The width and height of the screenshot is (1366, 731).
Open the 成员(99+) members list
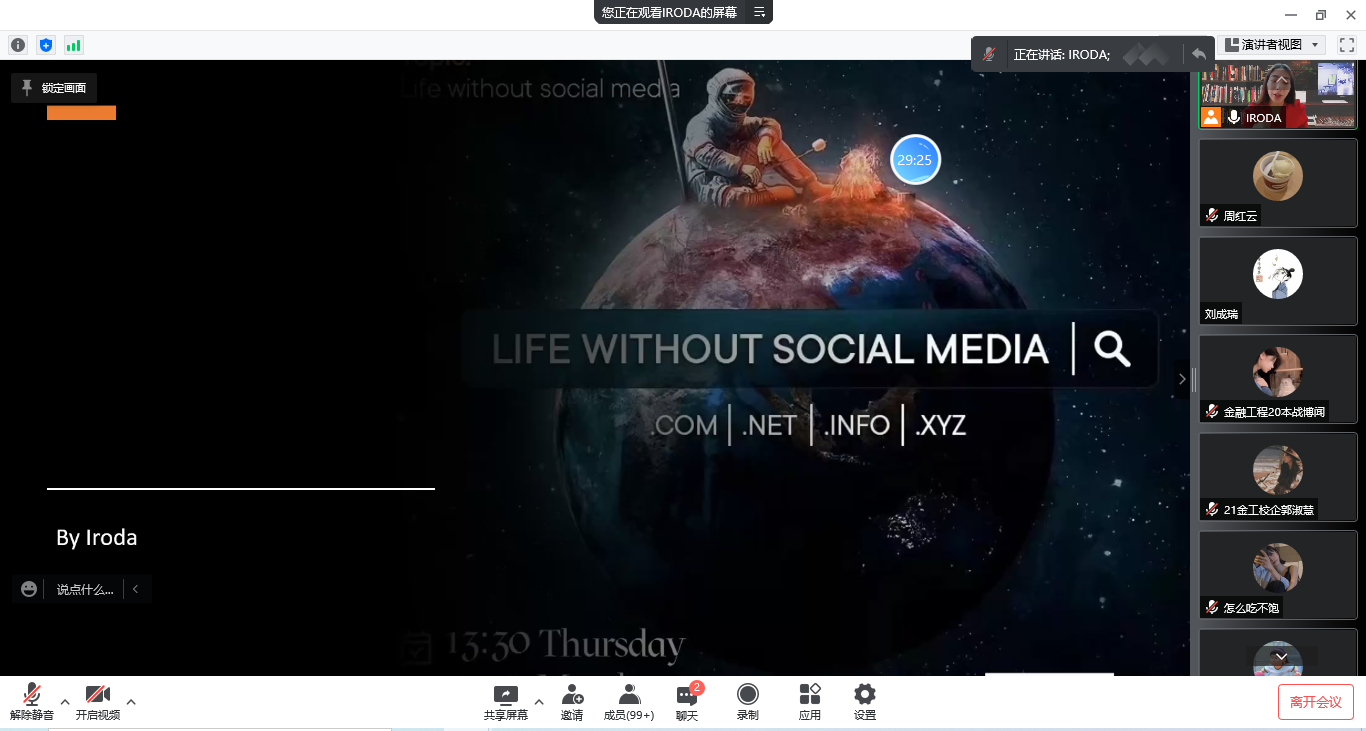tap(629, 701)
